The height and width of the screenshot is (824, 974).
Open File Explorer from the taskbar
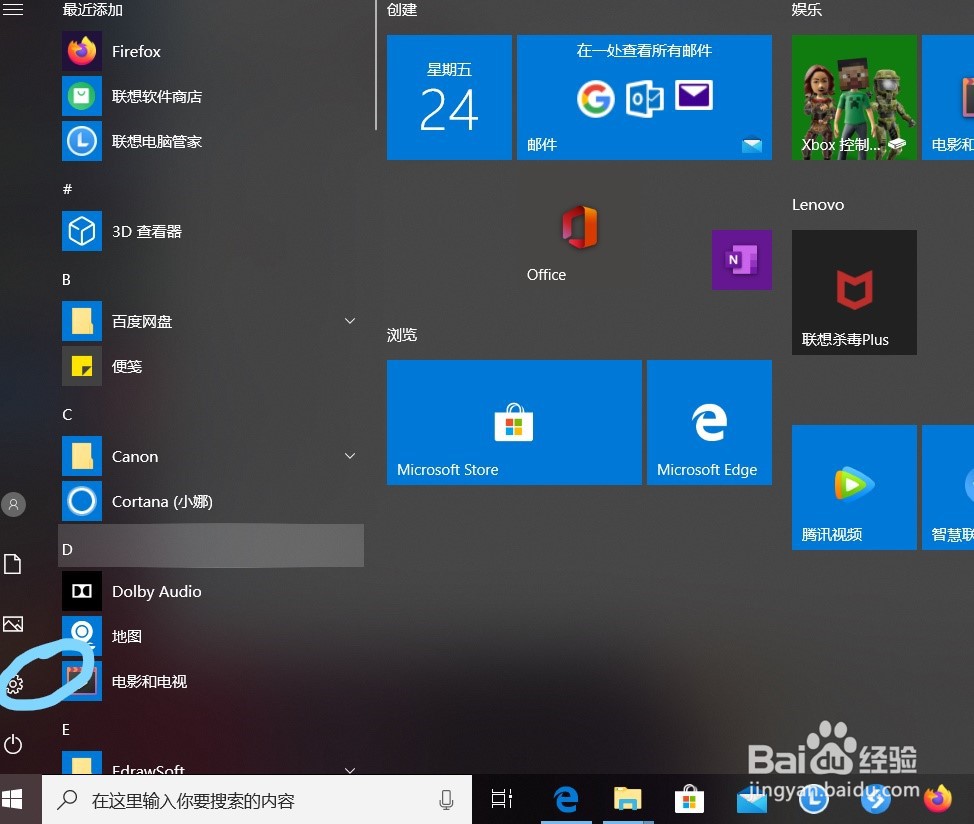pyautogui.click(x=628, y=799)
